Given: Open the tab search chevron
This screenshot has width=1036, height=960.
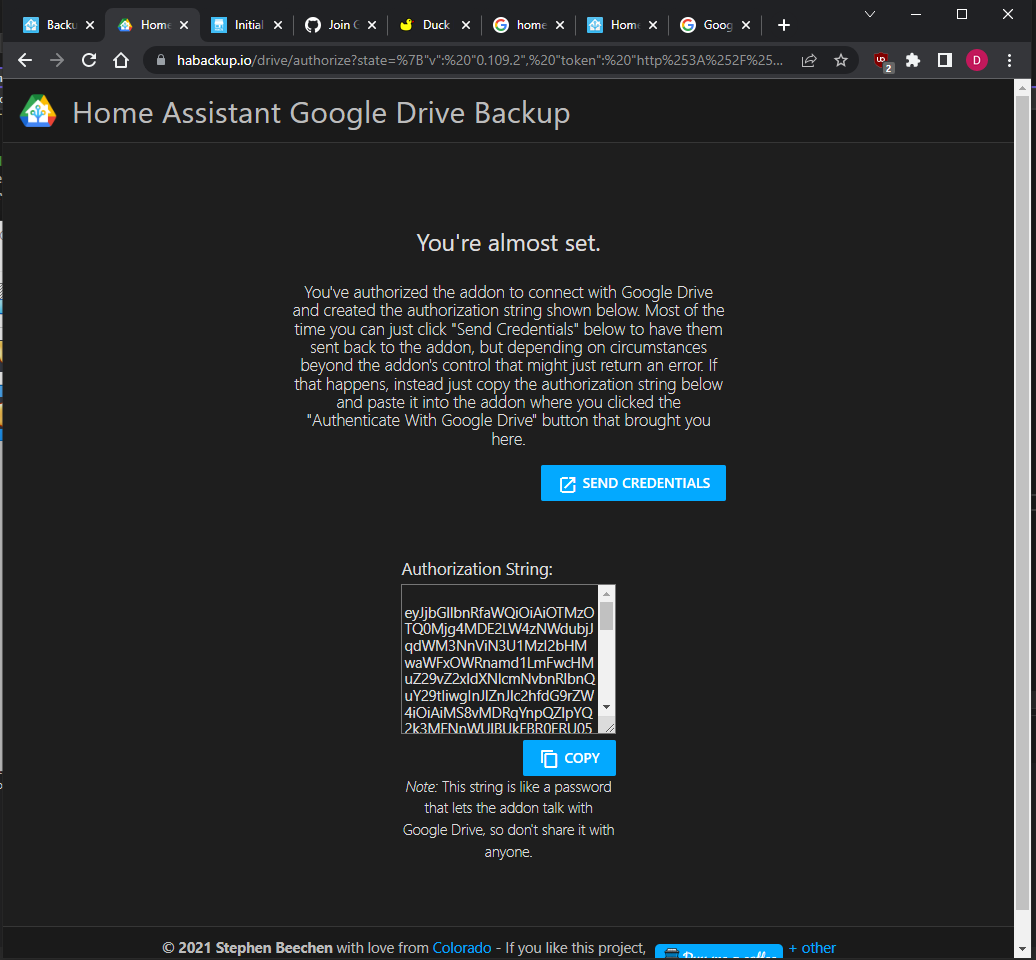Looking at the screenshot, I should (870, 14).
